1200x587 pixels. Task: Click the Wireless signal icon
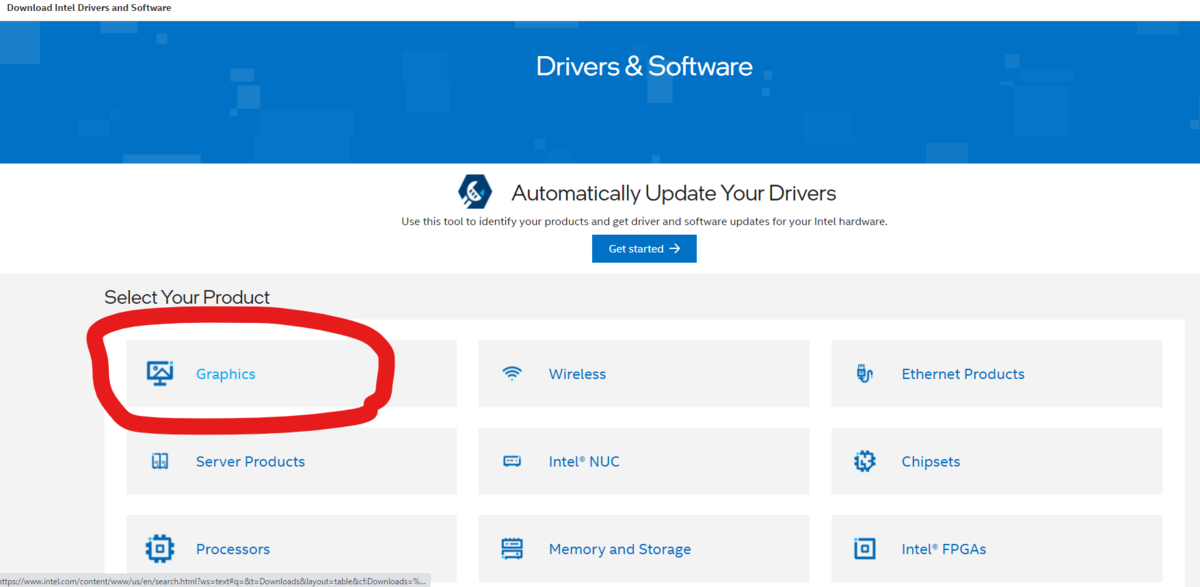pos(512,374)
